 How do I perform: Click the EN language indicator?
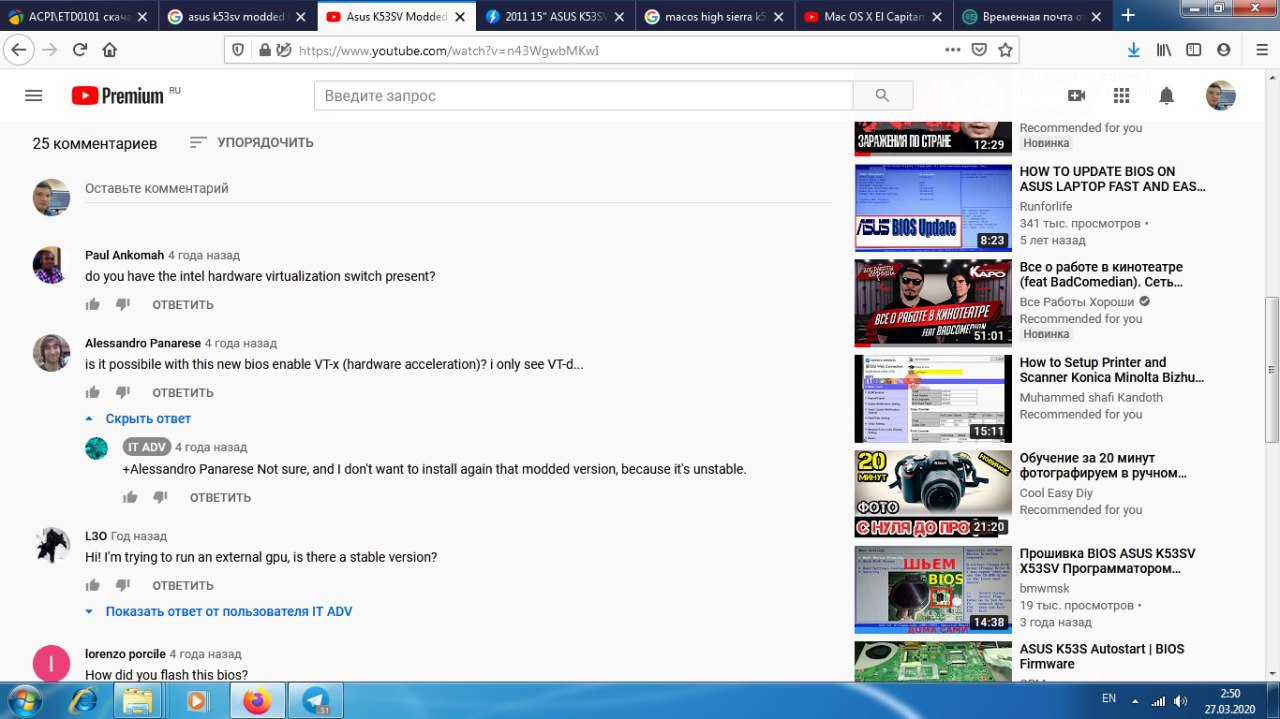point(1109,698)
